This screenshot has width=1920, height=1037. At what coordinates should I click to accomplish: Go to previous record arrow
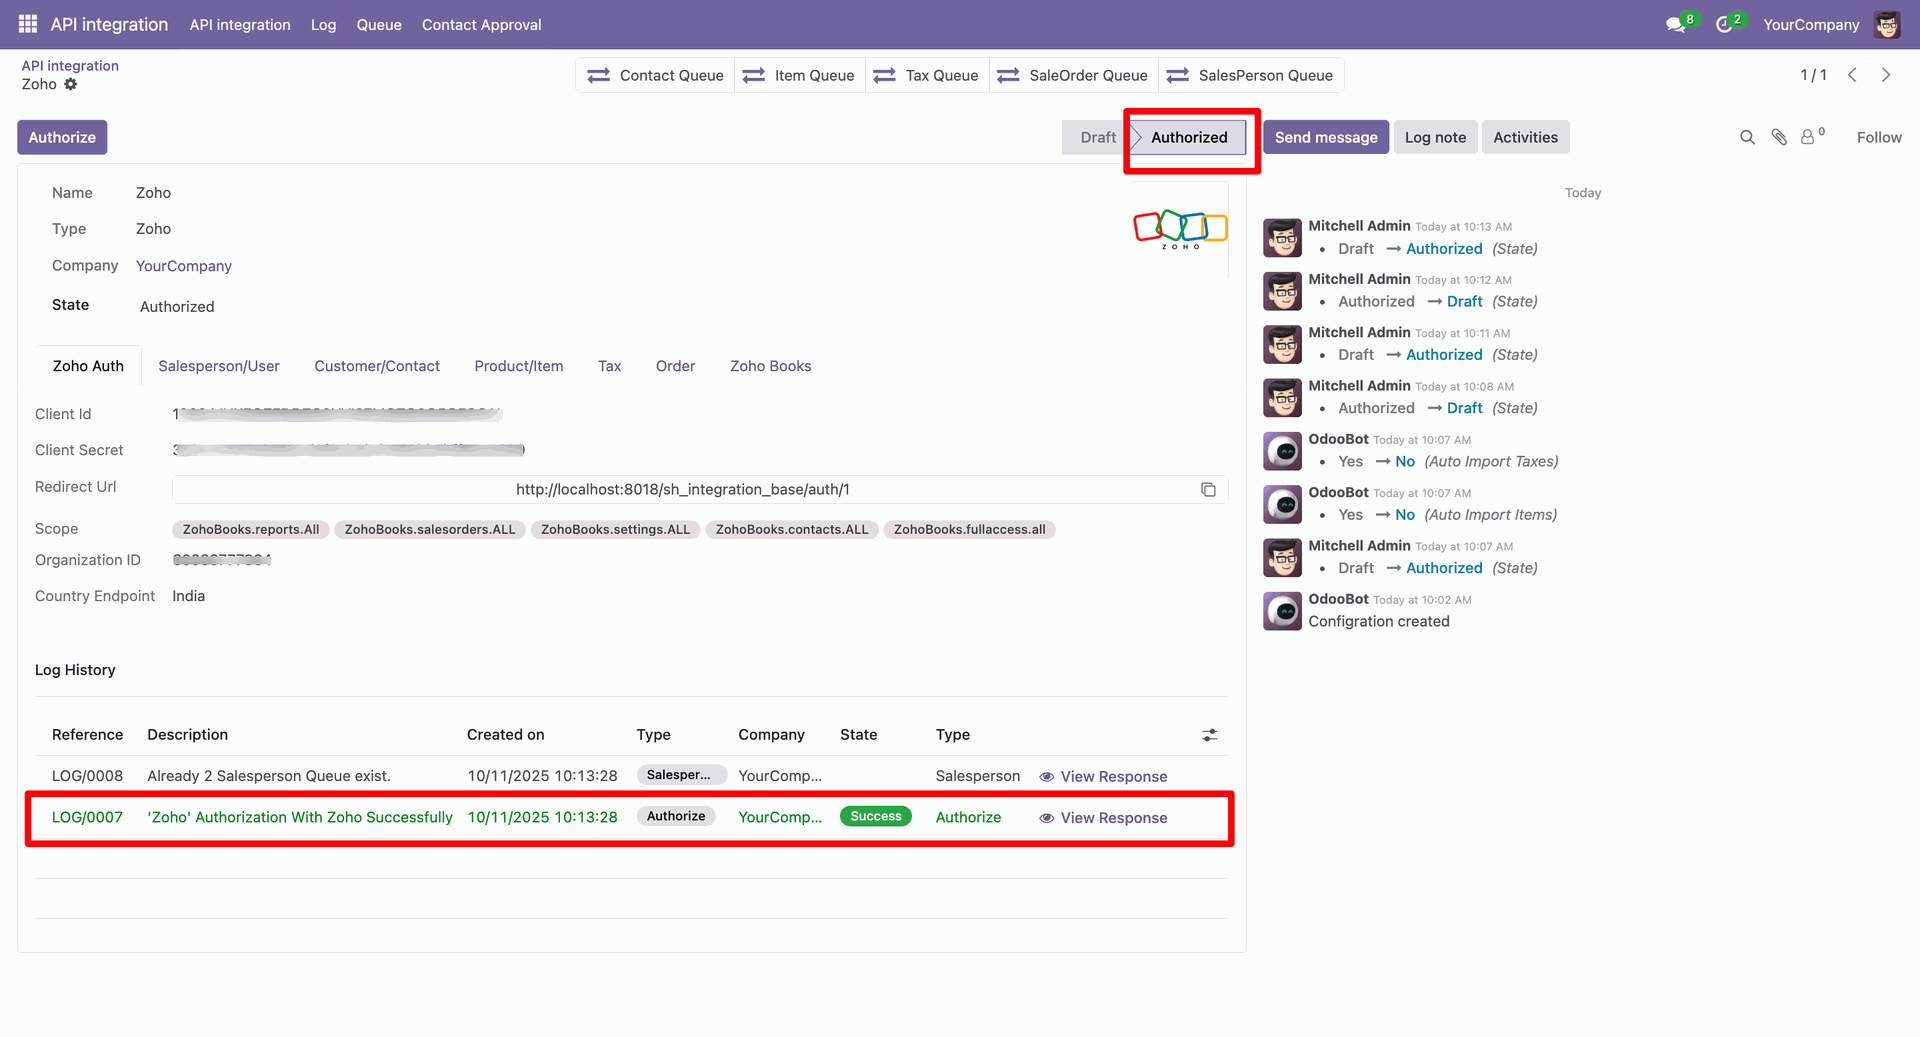(x=1852, y=75)
